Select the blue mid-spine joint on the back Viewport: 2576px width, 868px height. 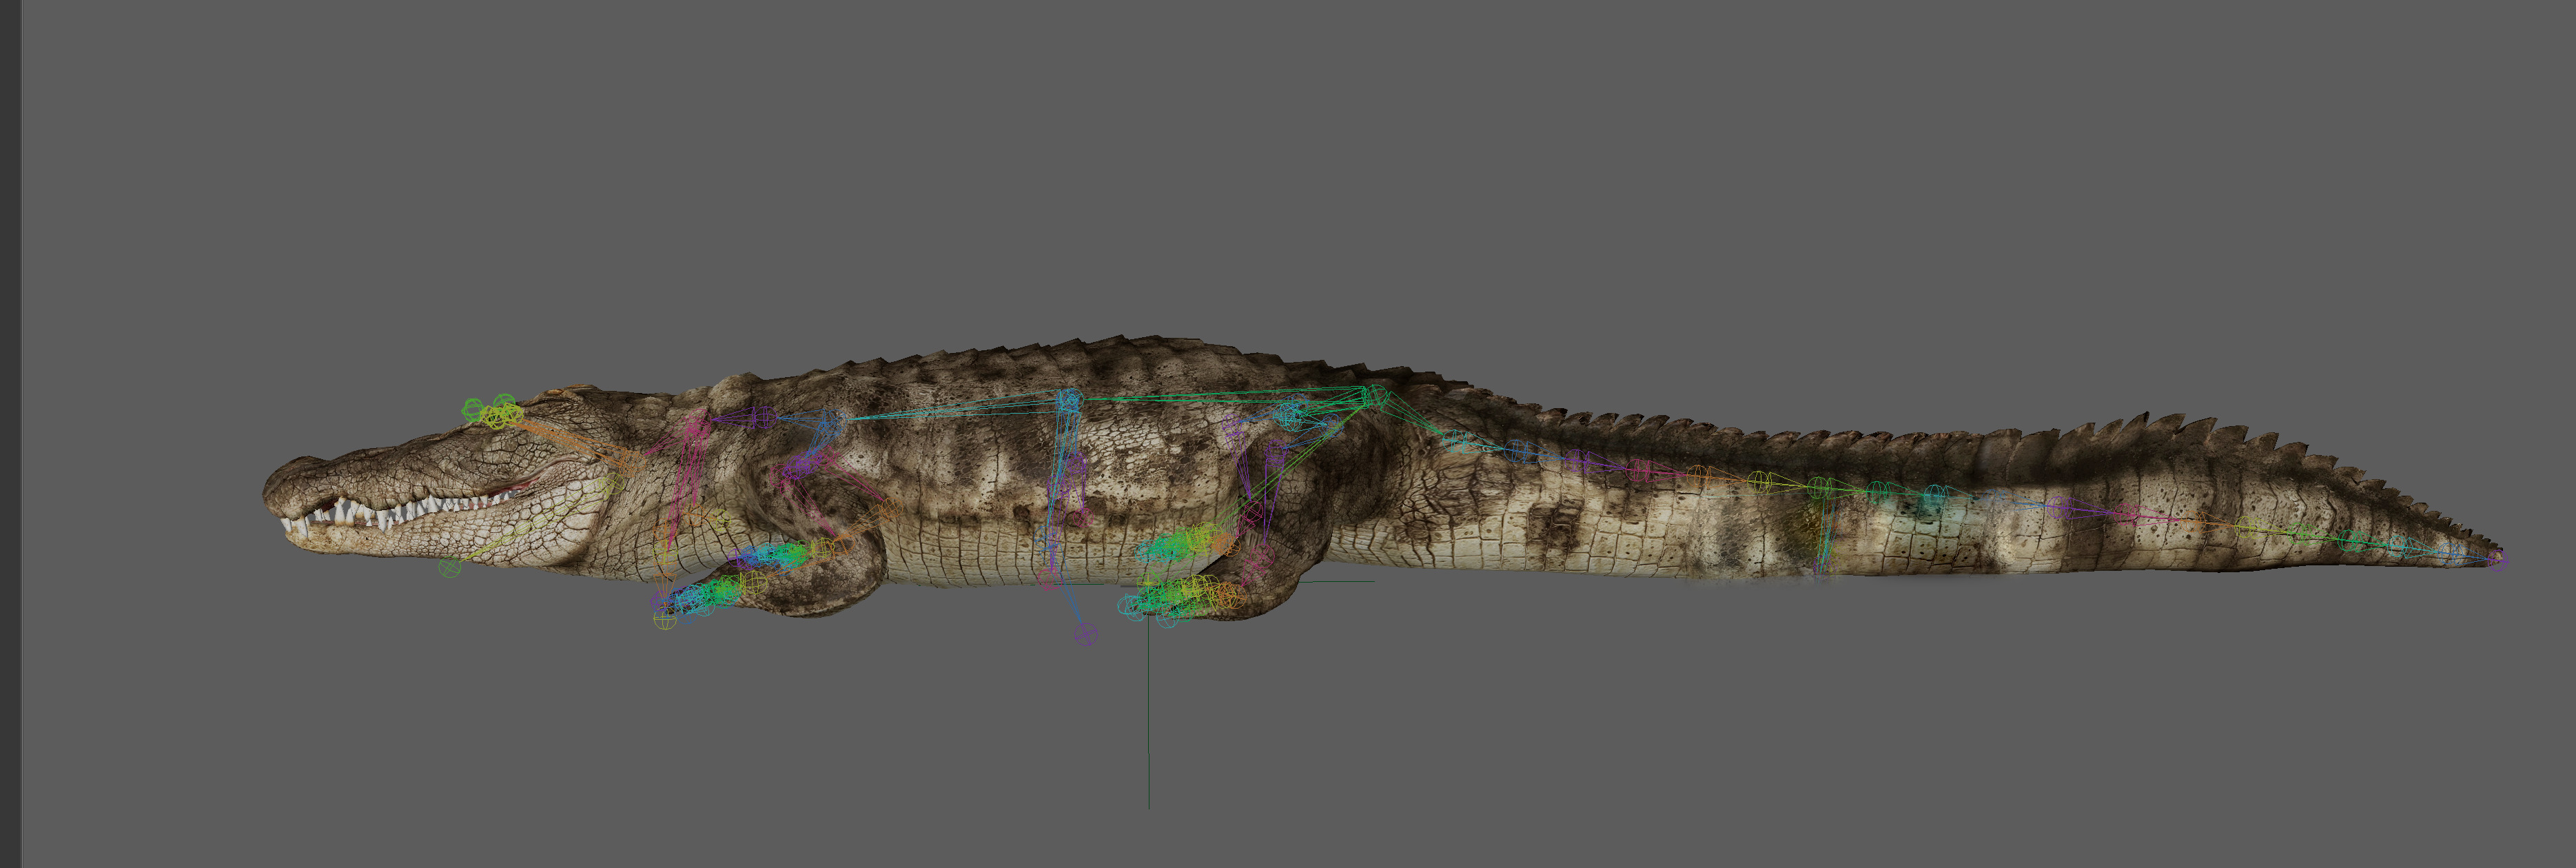point(1069,402)
